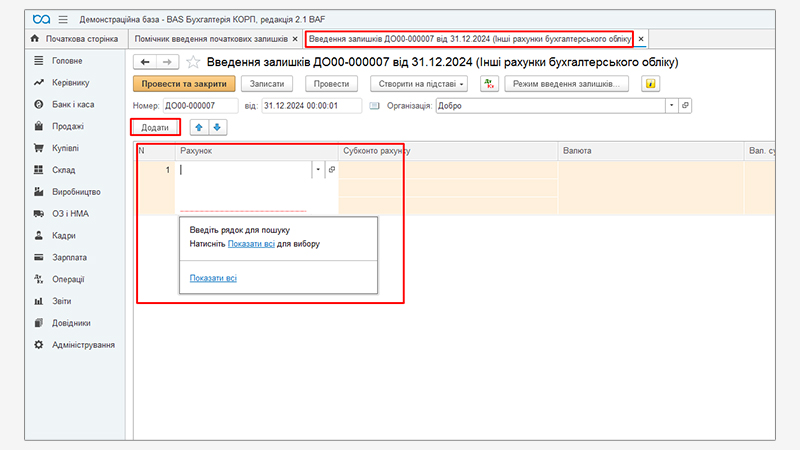Expand the Організація dropdown list

[x=671, y=106]
